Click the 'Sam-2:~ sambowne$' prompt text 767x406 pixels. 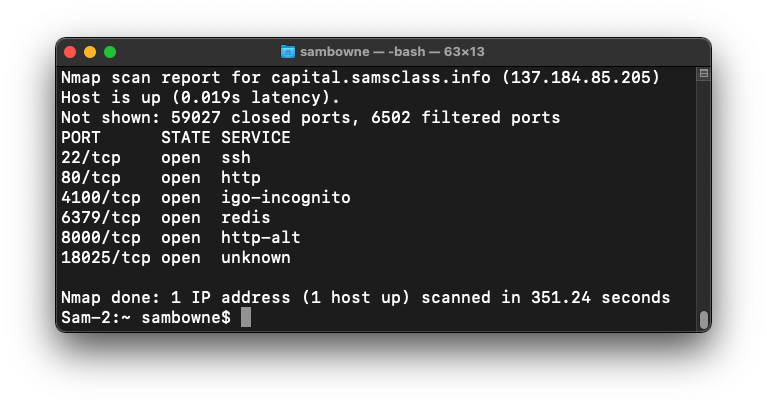(x=146, y=318)
